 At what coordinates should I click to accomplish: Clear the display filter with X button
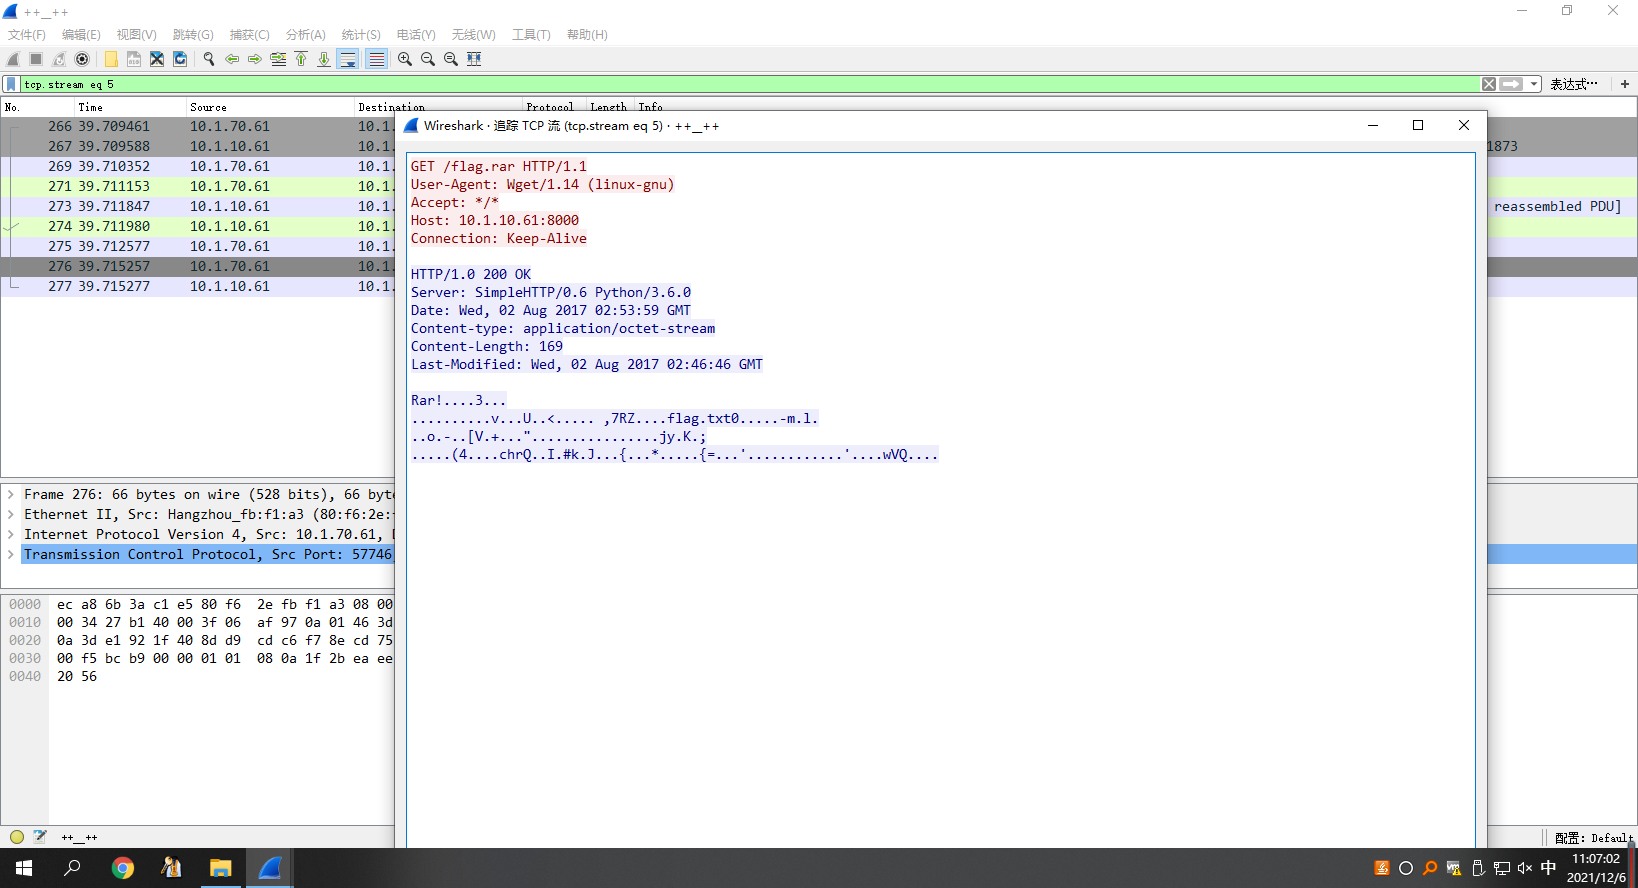[x=1489, y=84]
